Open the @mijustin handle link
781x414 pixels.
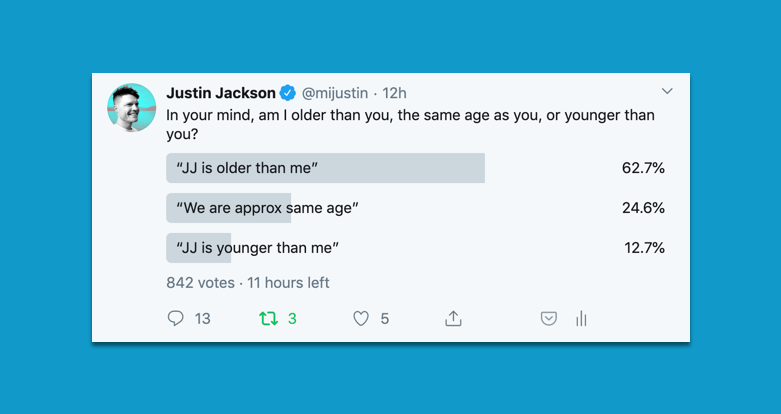click(x=334, y=93)
